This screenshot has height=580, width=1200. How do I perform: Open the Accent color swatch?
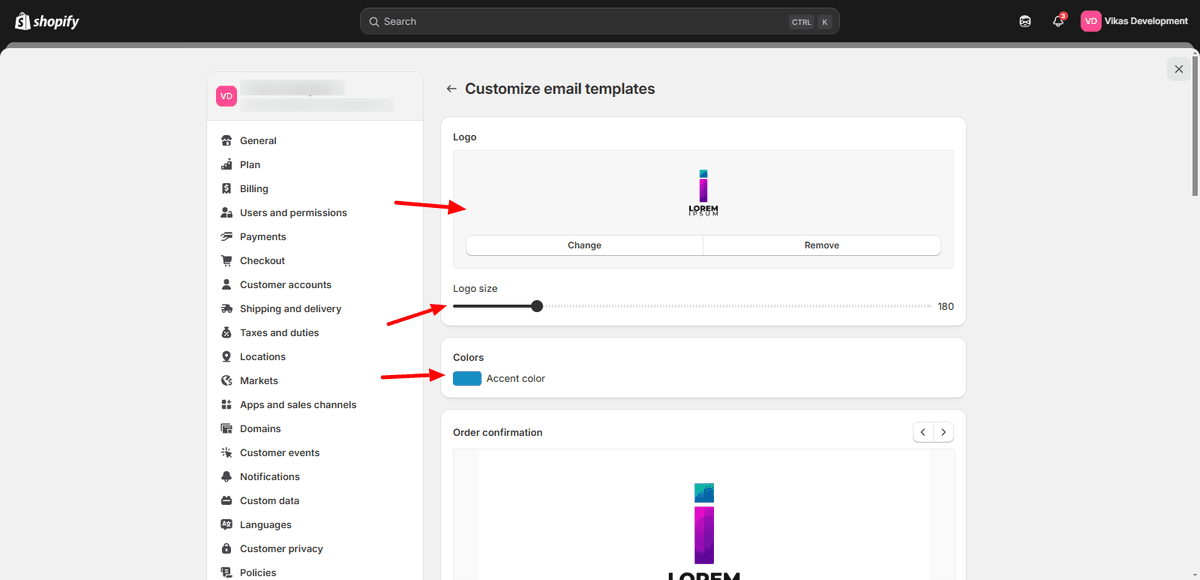467,378
